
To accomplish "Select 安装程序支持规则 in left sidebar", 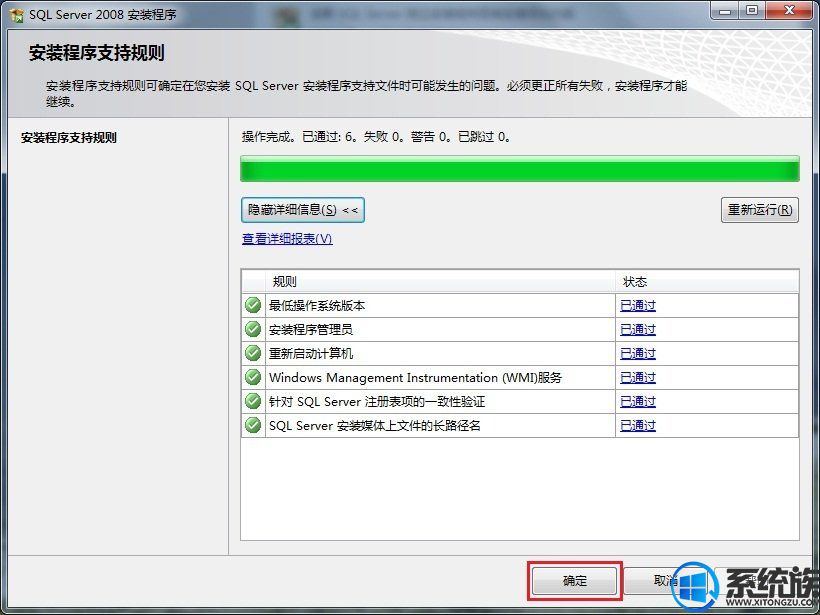I will point(69,138).
